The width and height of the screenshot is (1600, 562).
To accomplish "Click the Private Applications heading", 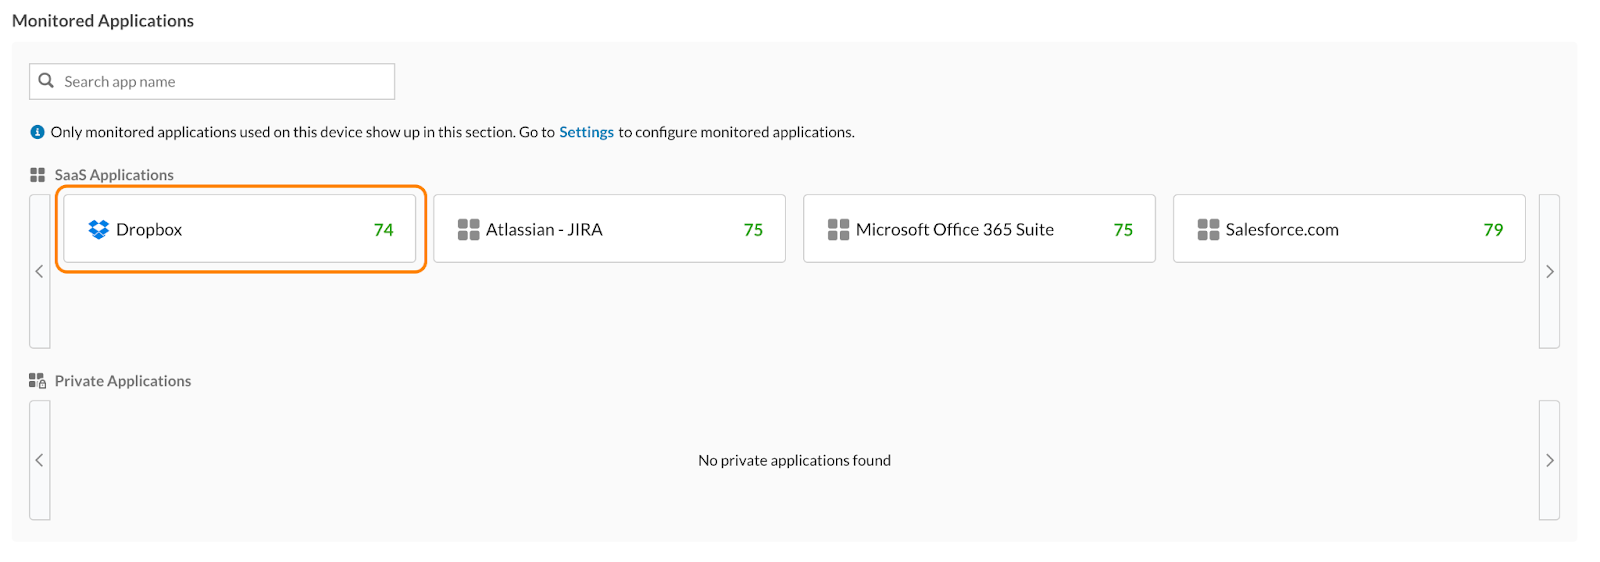I will pos(123,381).
